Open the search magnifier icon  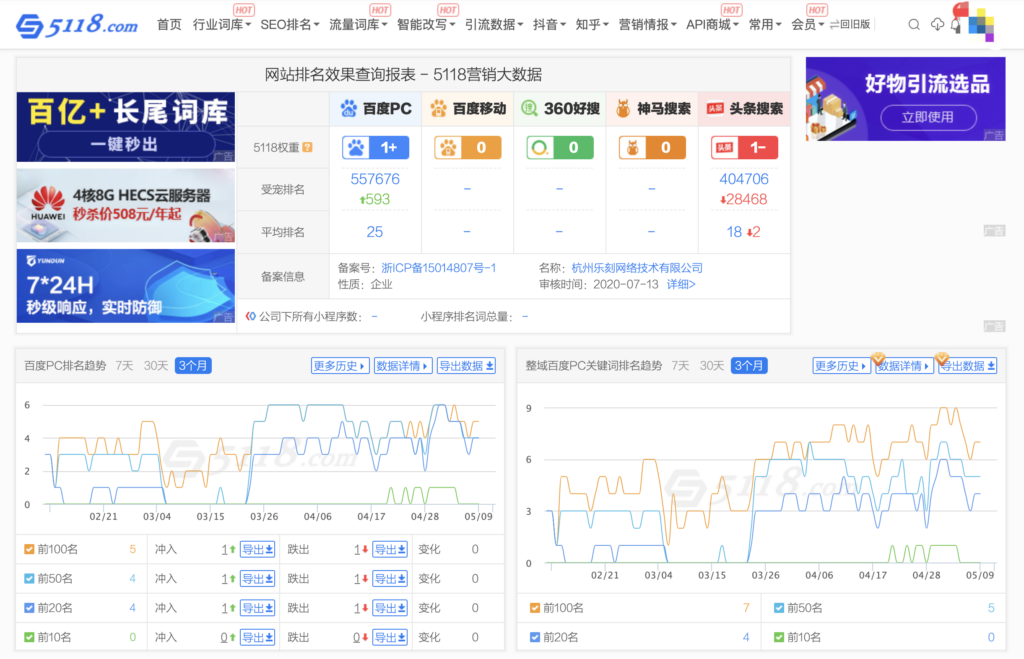click(x=914, y=25)
